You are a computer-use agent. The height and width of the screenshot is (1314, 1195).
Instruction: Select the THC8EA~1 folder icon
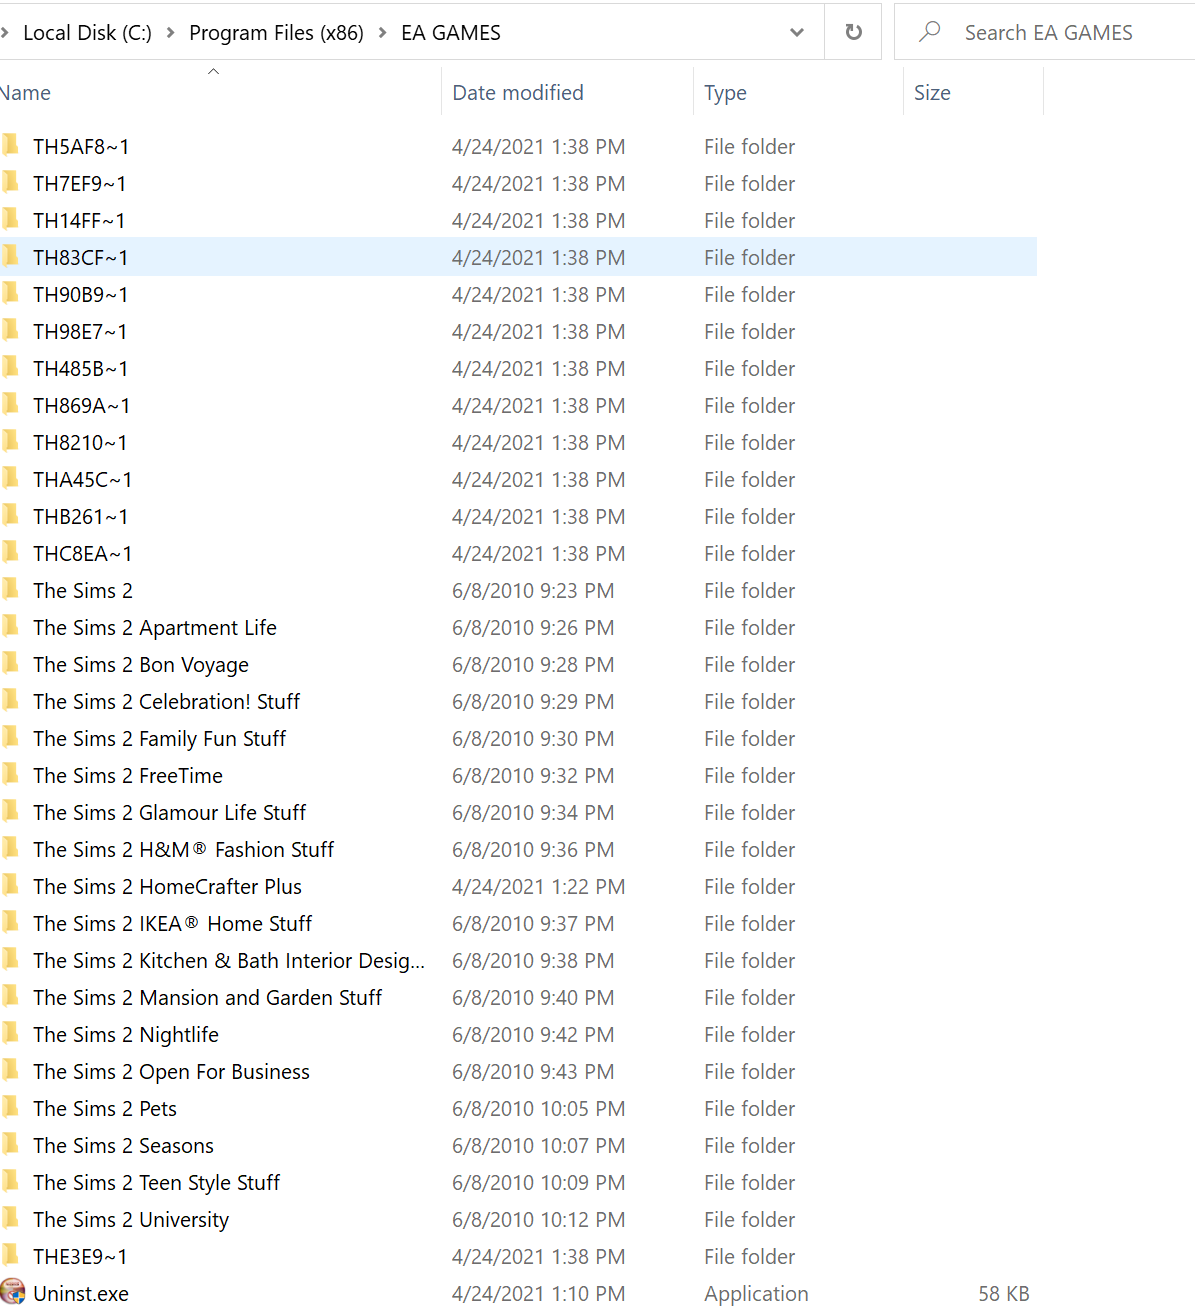point(11,552)
